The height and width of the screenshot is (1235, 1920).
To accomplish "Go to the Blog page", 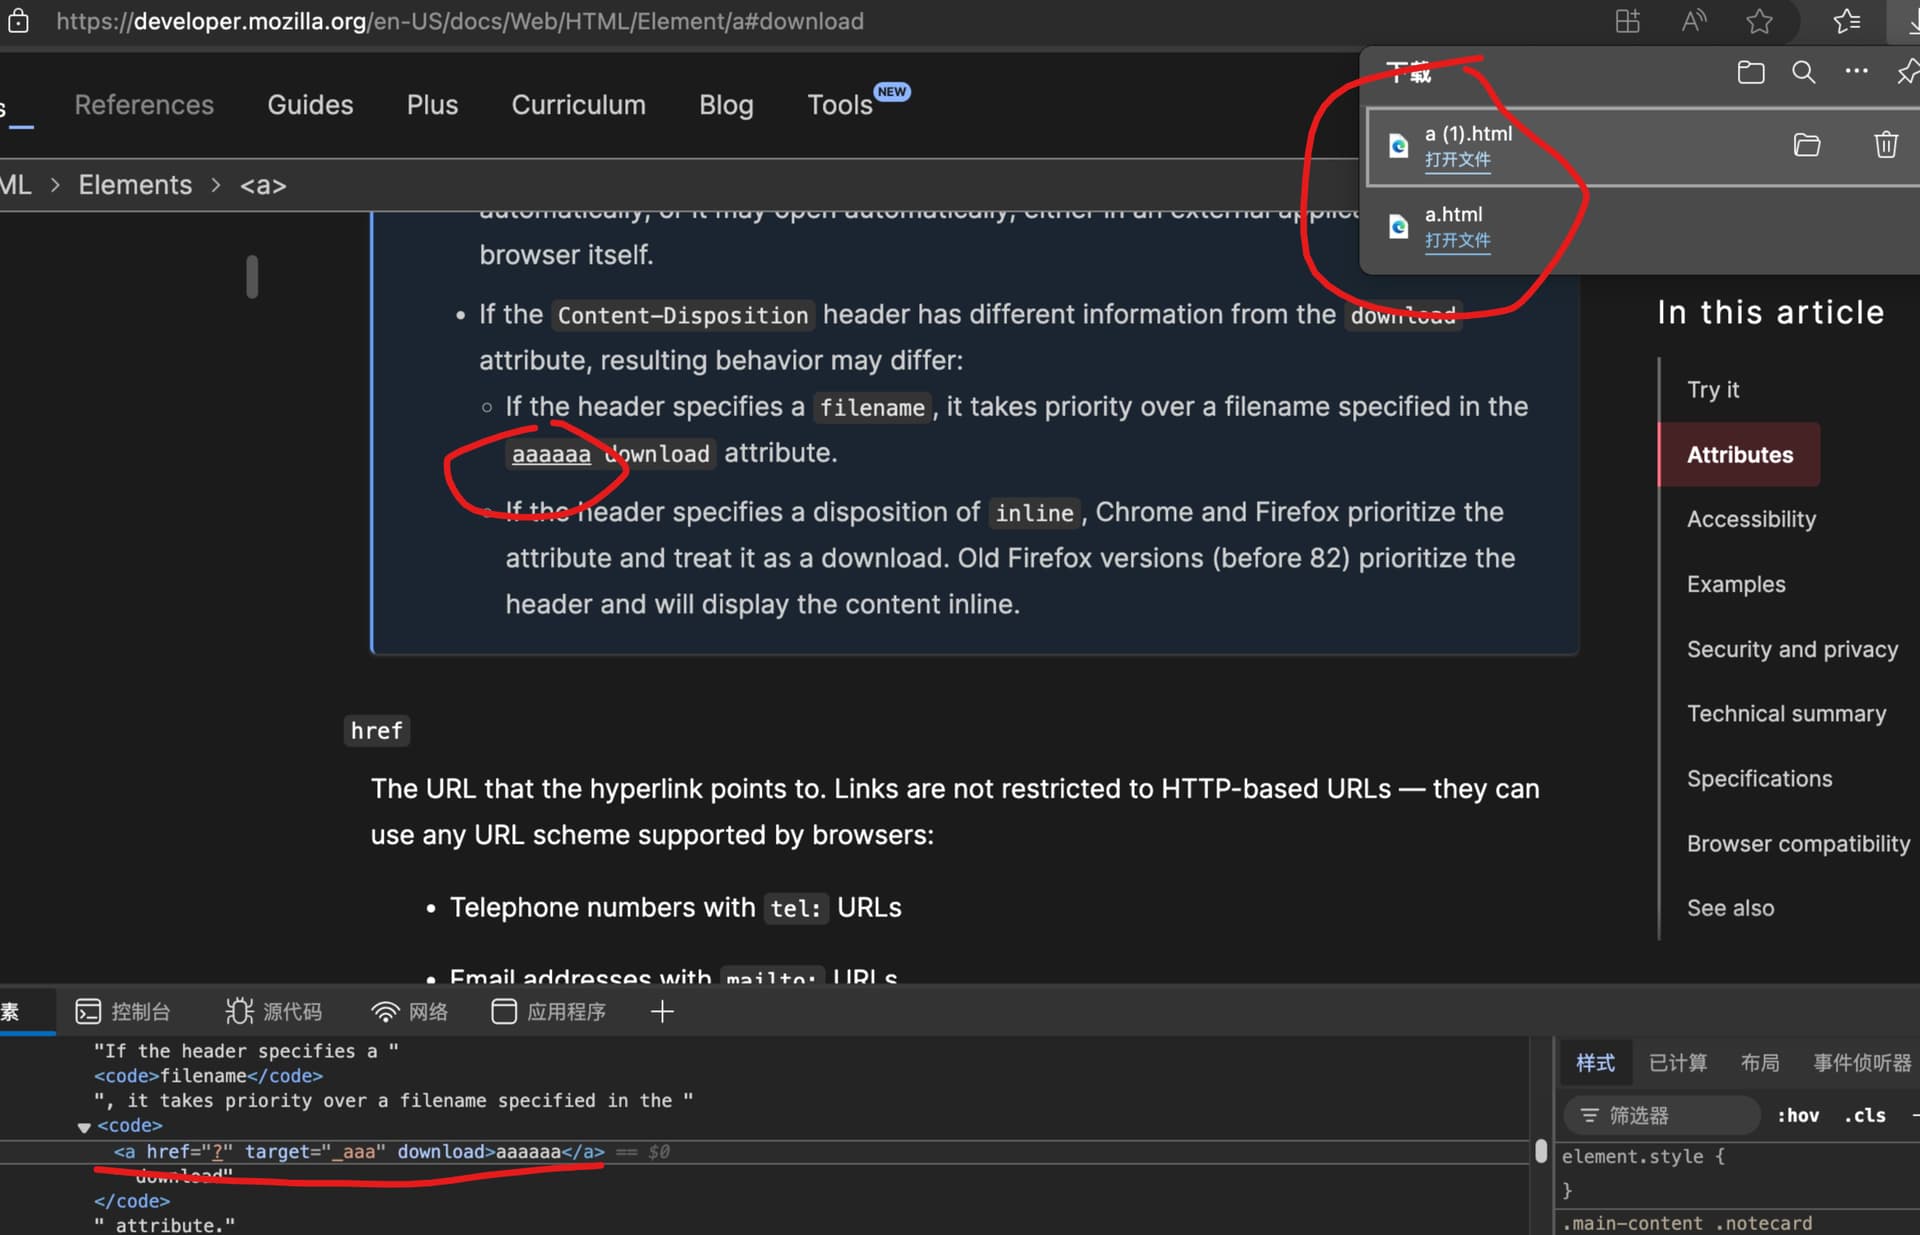I will [x=726, y=105].
